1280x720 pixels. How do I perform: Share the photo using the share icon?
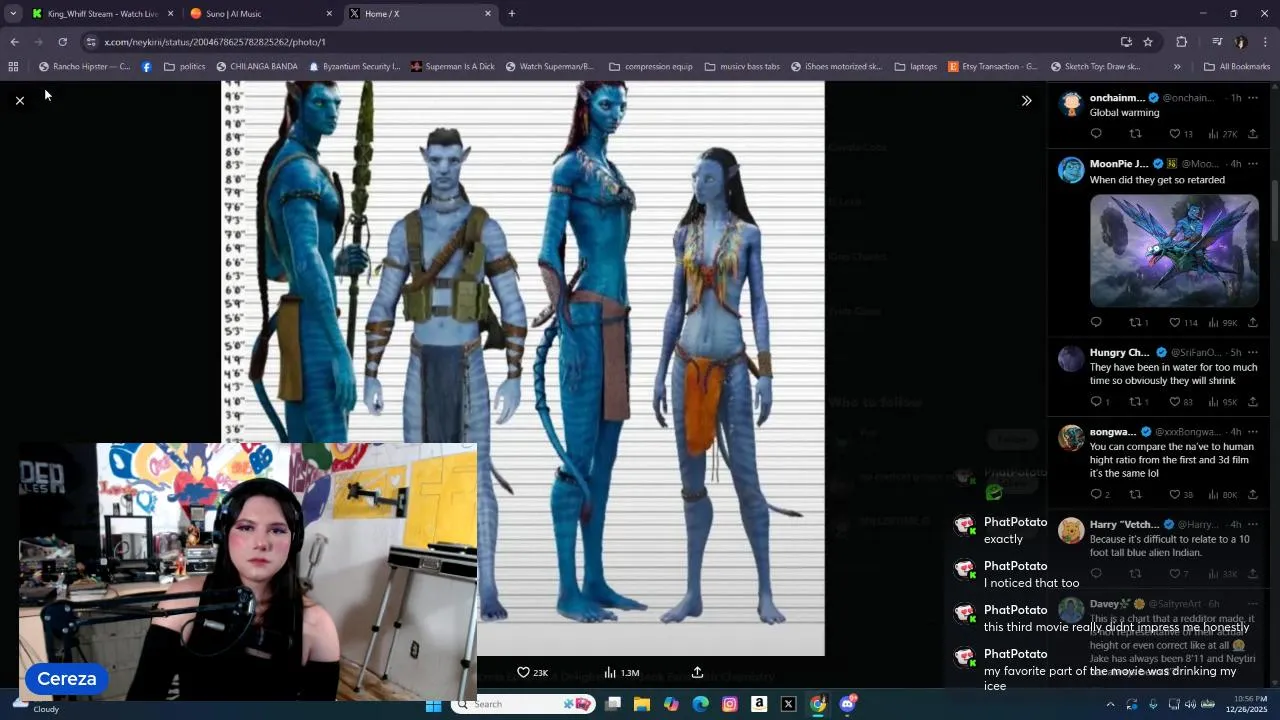(697, 672)
